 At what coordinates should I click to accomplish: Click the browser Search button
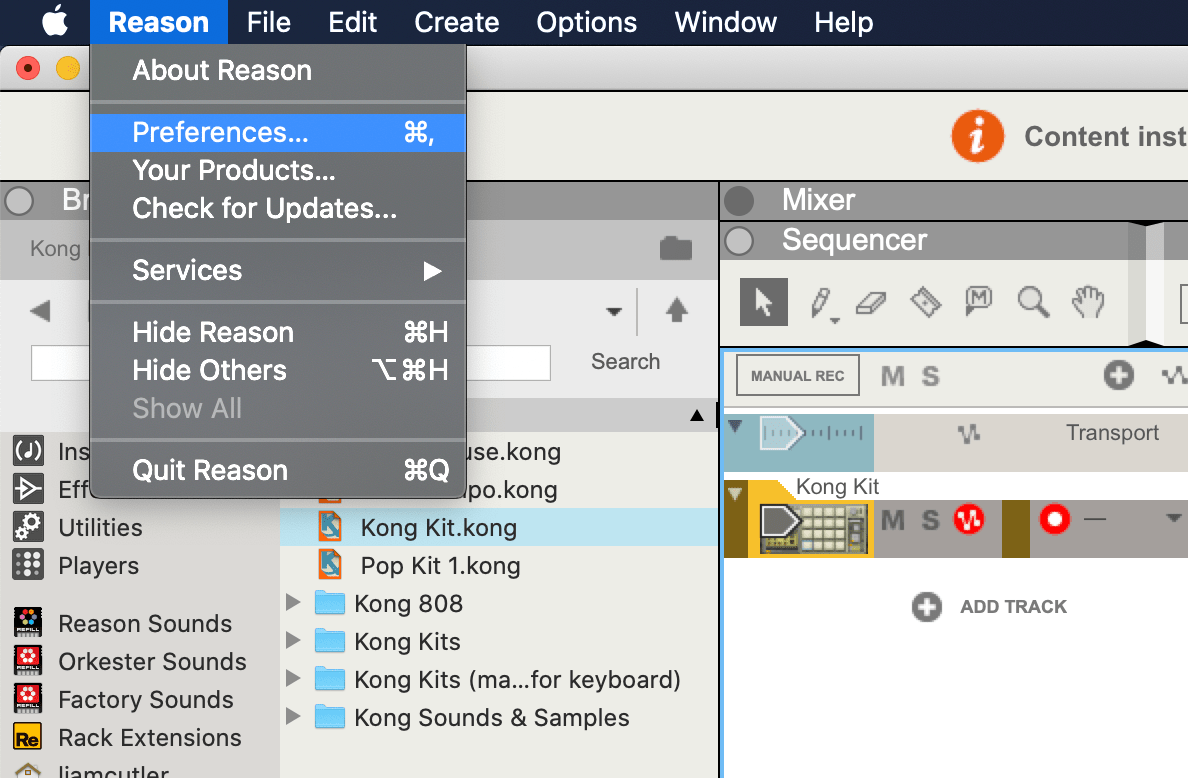coord(625,361)
